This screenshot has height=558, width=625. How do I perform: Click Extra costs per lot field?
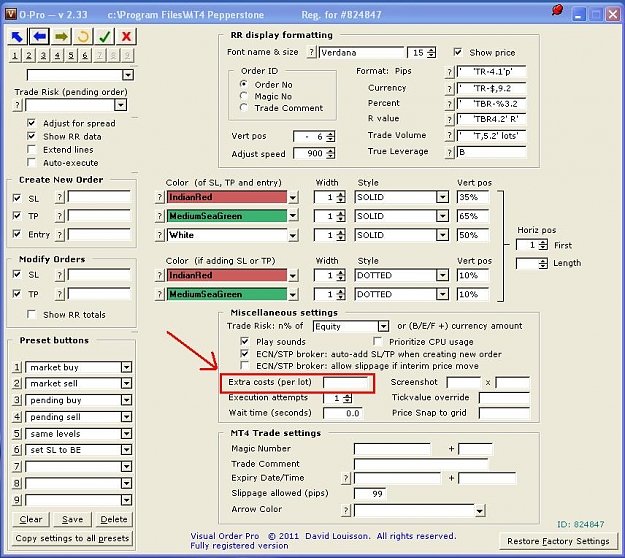pyautogui.click(x=345, y=383)
